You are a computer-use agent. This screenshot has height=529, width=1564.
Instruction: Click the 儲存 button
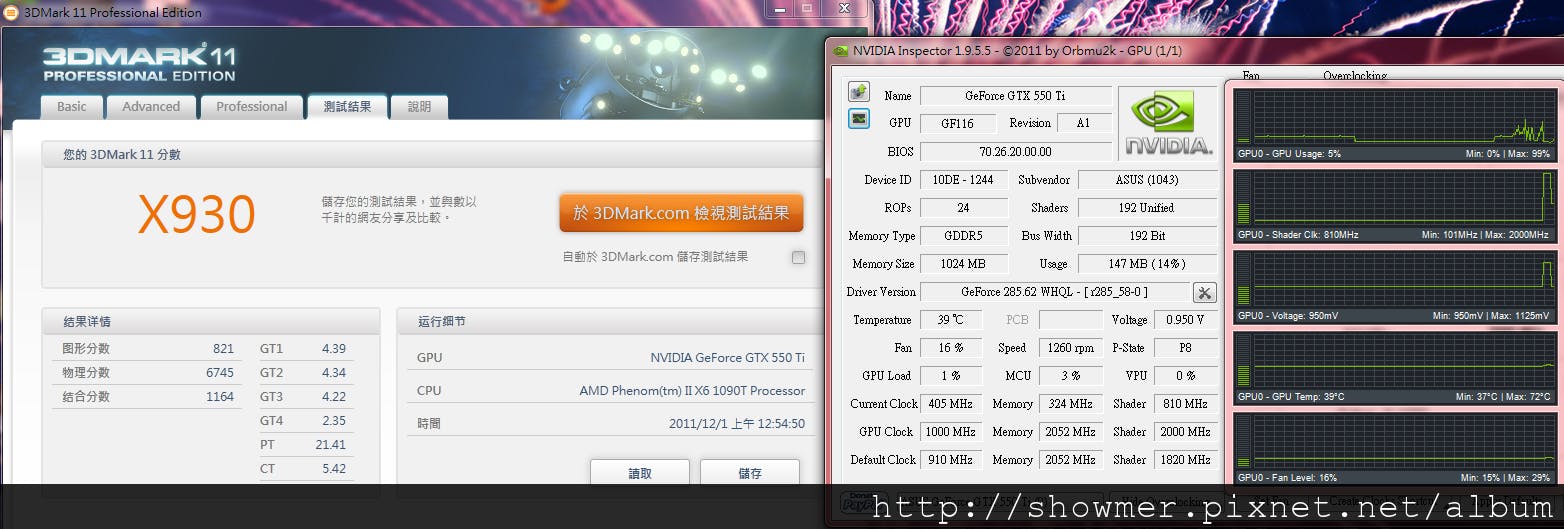750,473
